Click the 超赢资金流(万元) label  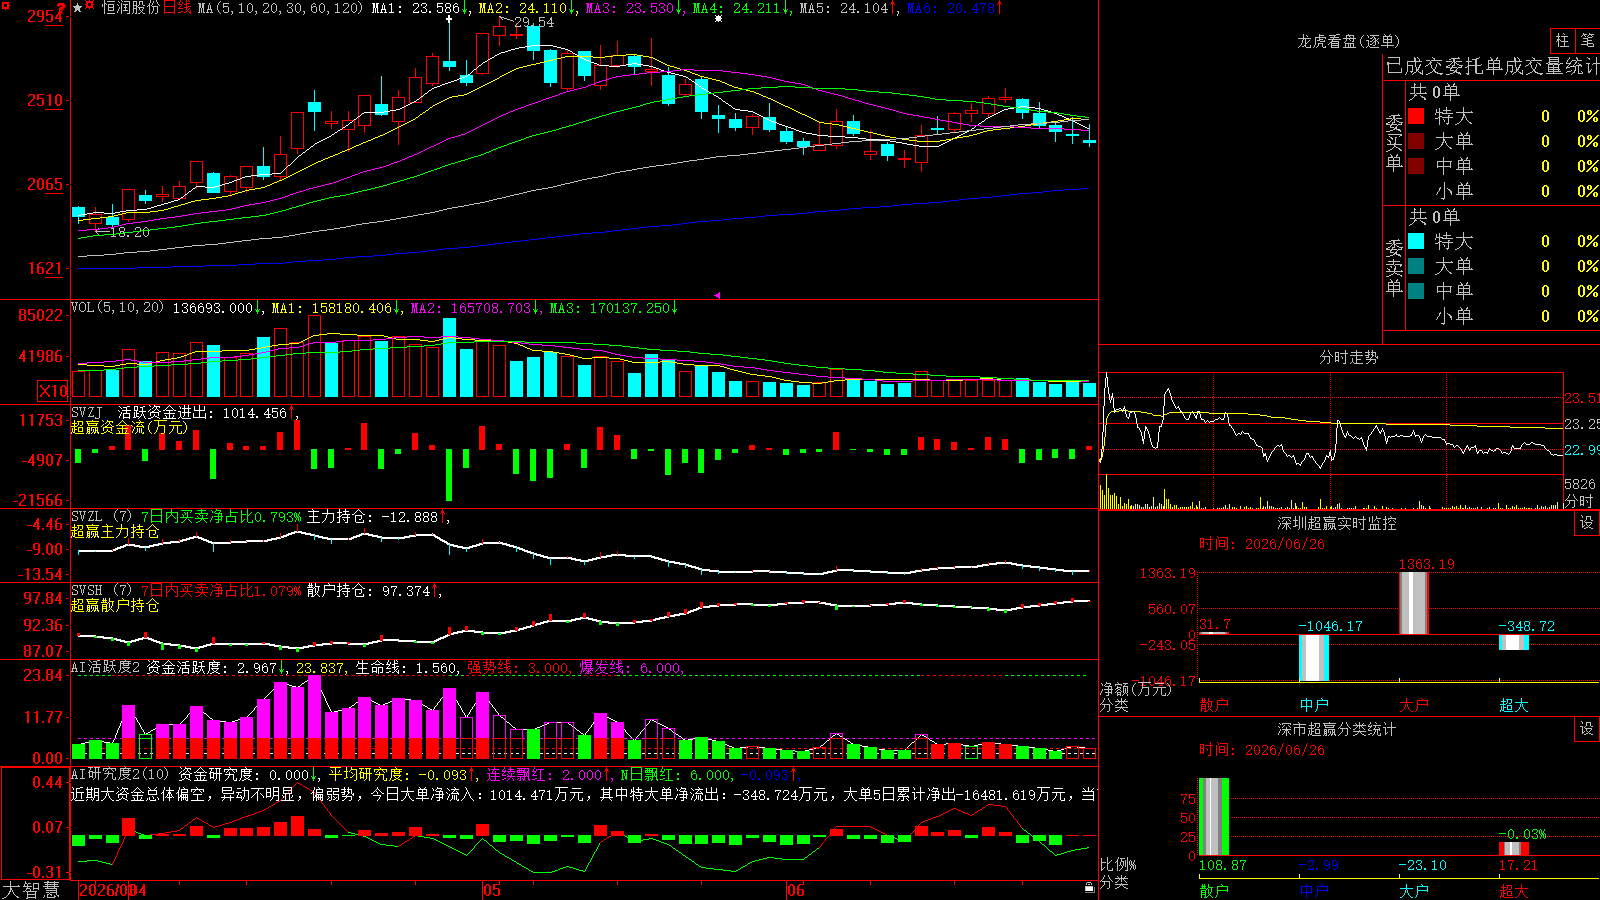(x=129, y=428)
